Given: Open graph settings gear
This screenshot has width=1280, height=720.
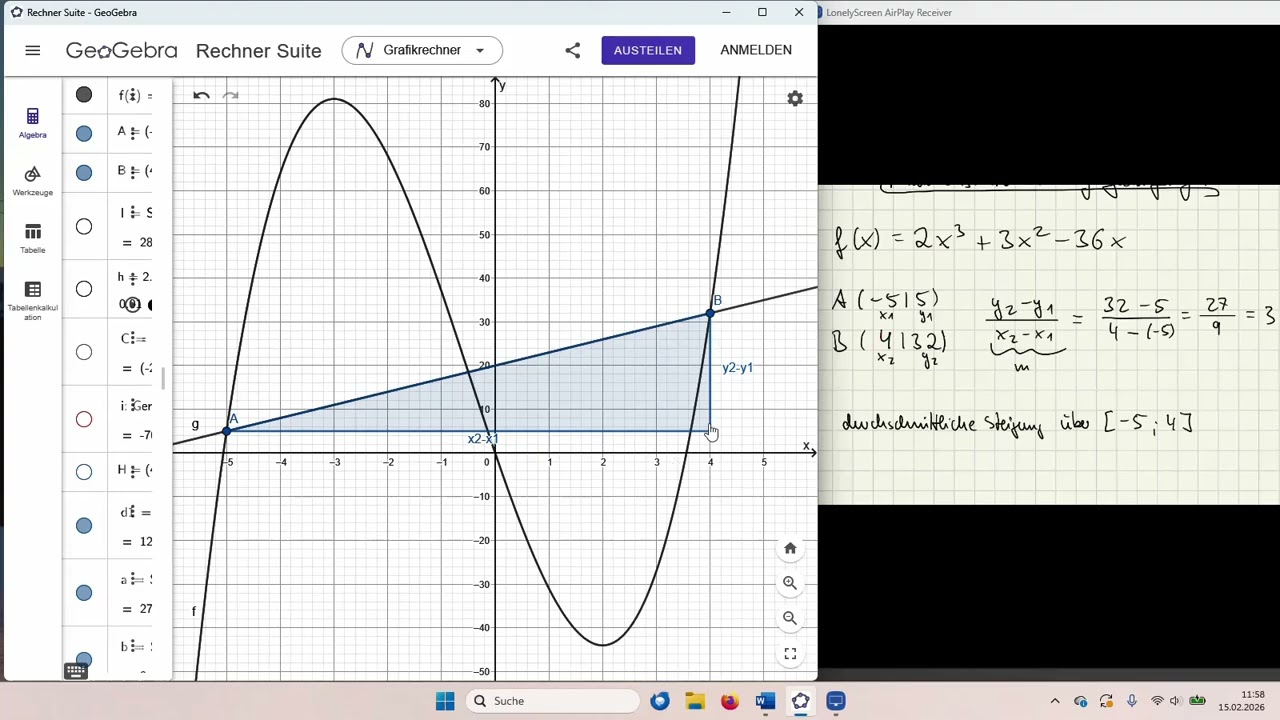Looking at the screenshot, I should click(x=795, y=99).
